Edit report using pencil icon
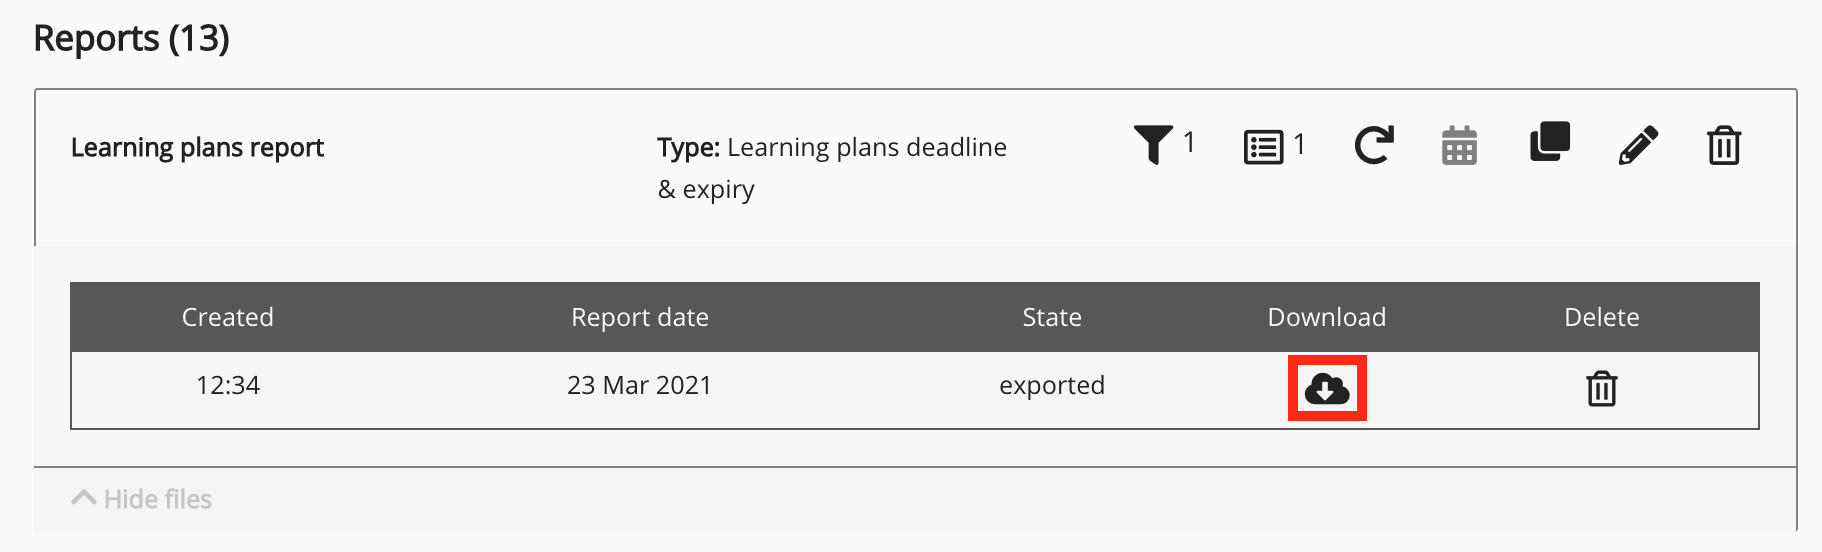The height and width of the screenshot is (552, 1822). coord(1637,146)
